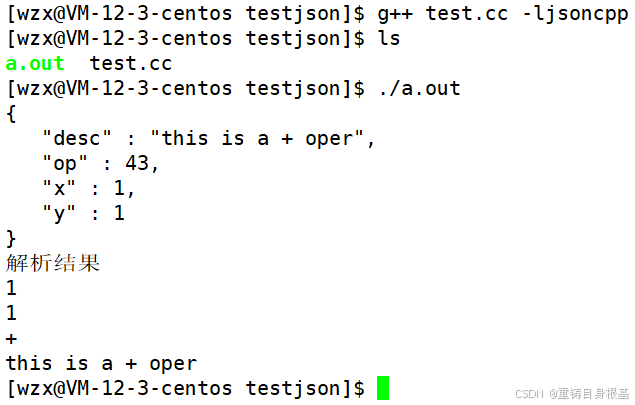This screenshot has height=405, width=635.
Task: Click the green a.out file name
Action: (x=35, y=63)
